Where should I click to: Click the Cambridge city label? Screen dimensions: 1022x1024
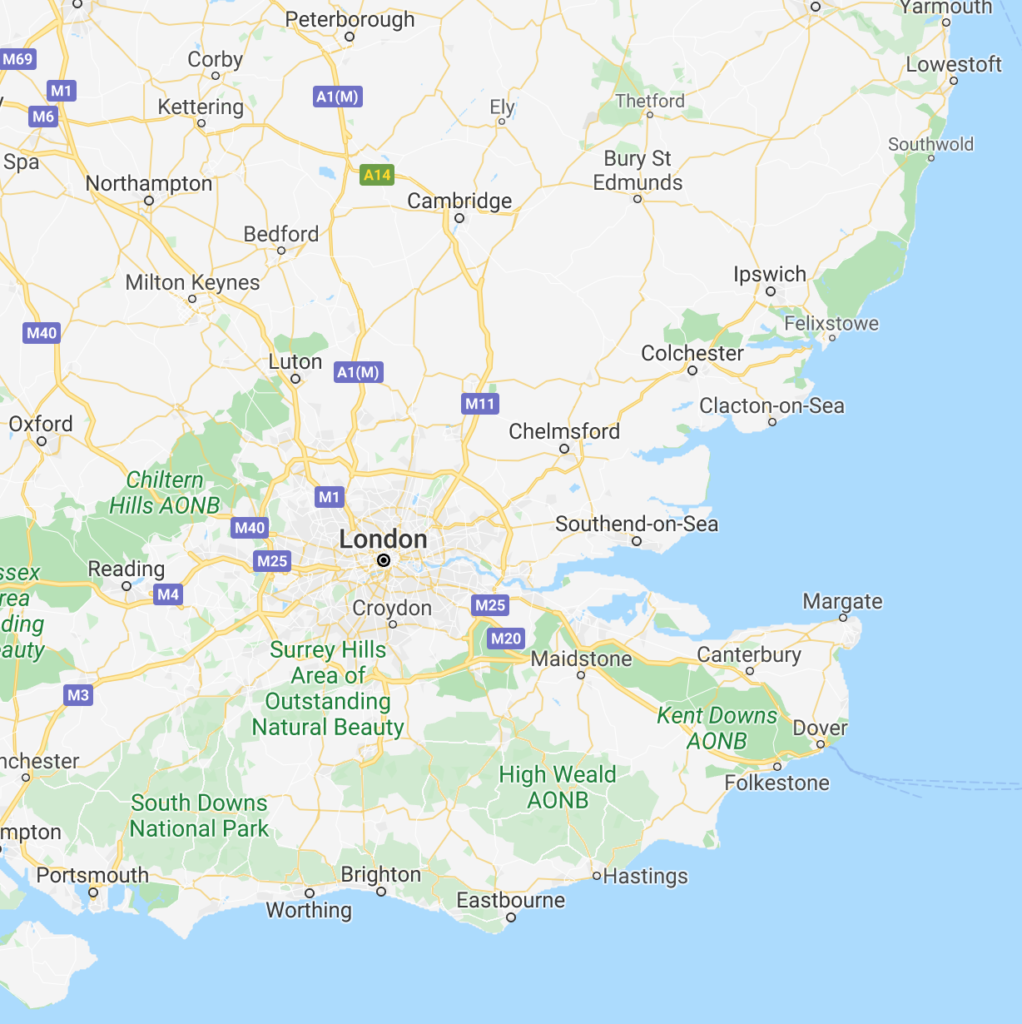pos(459,200)
